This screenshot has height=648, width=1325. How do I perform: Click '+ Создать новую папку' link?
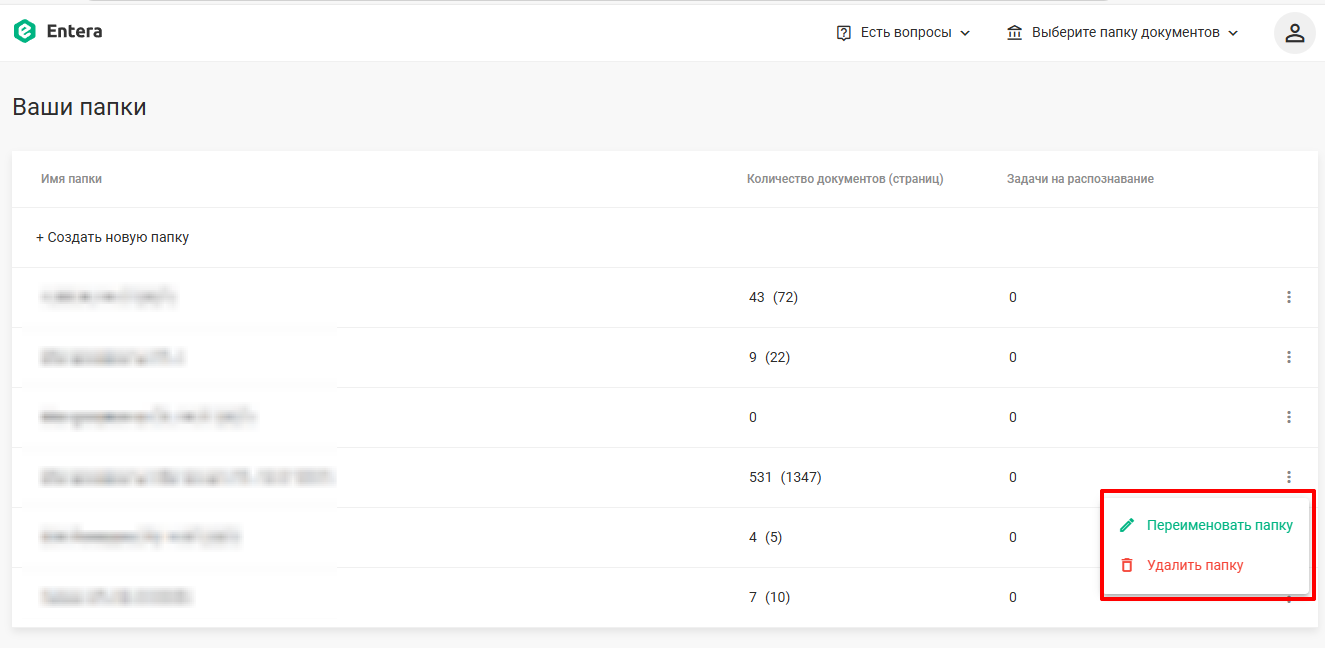click(x=113, y=237)
